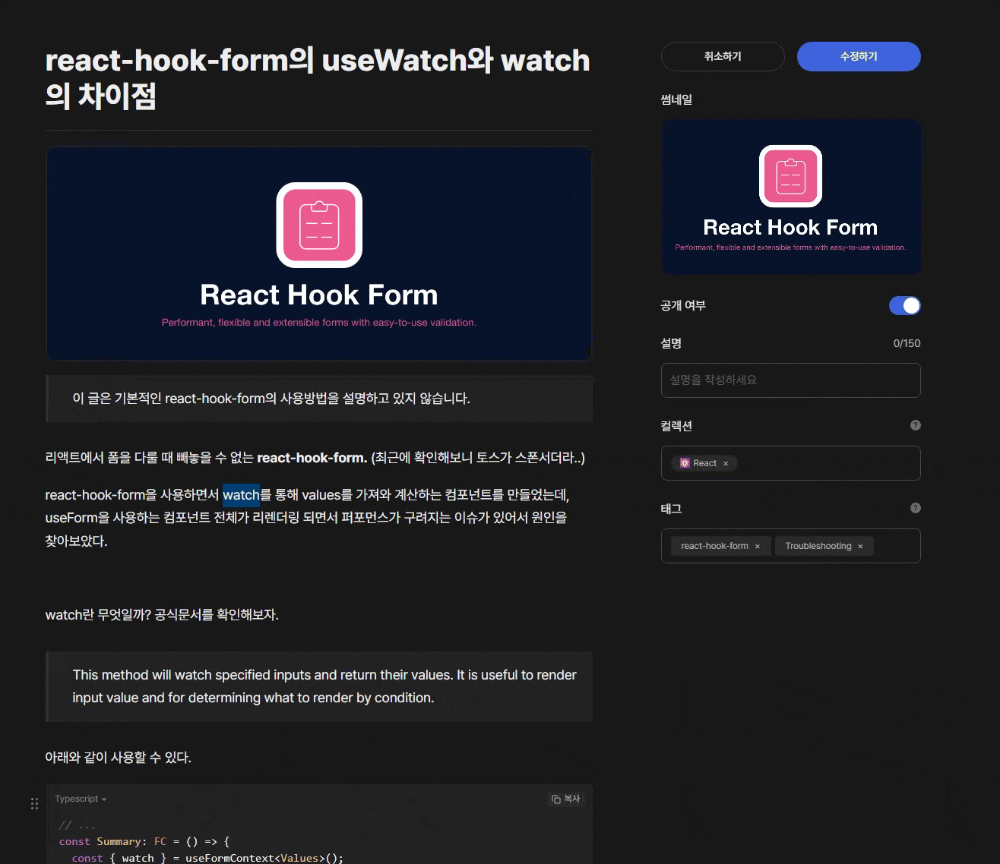This screenshot has width=1000, height=864.
Task: Remove the React collection chip
Action: (x=725, y=464)
